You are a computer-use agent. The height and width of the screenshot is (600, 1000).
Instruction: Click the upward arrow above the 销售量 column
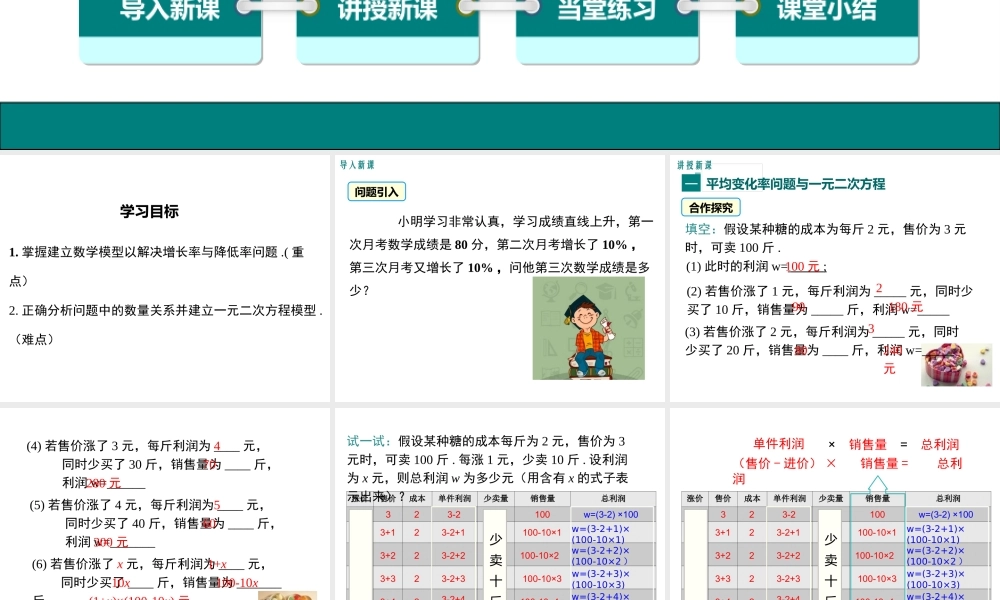coord(878,483)
